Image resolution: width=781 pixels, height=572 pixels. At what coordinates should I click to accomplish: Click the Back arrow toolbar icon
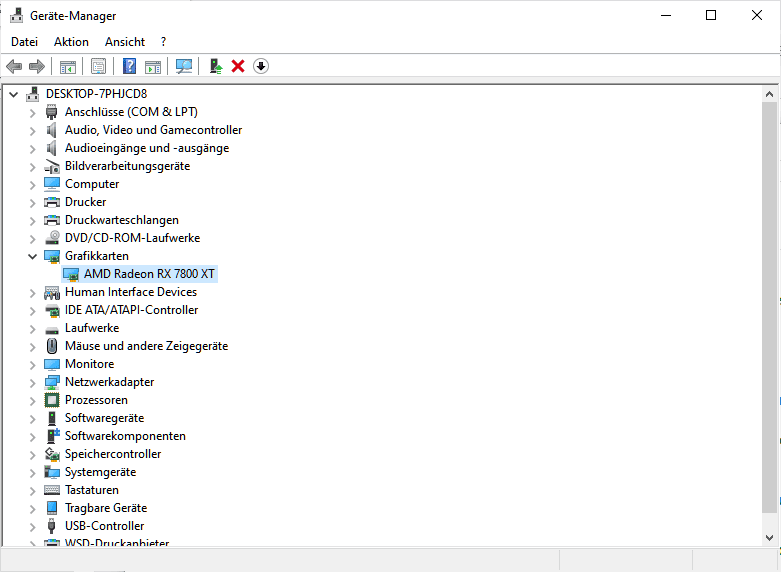[x=14, y=66]
